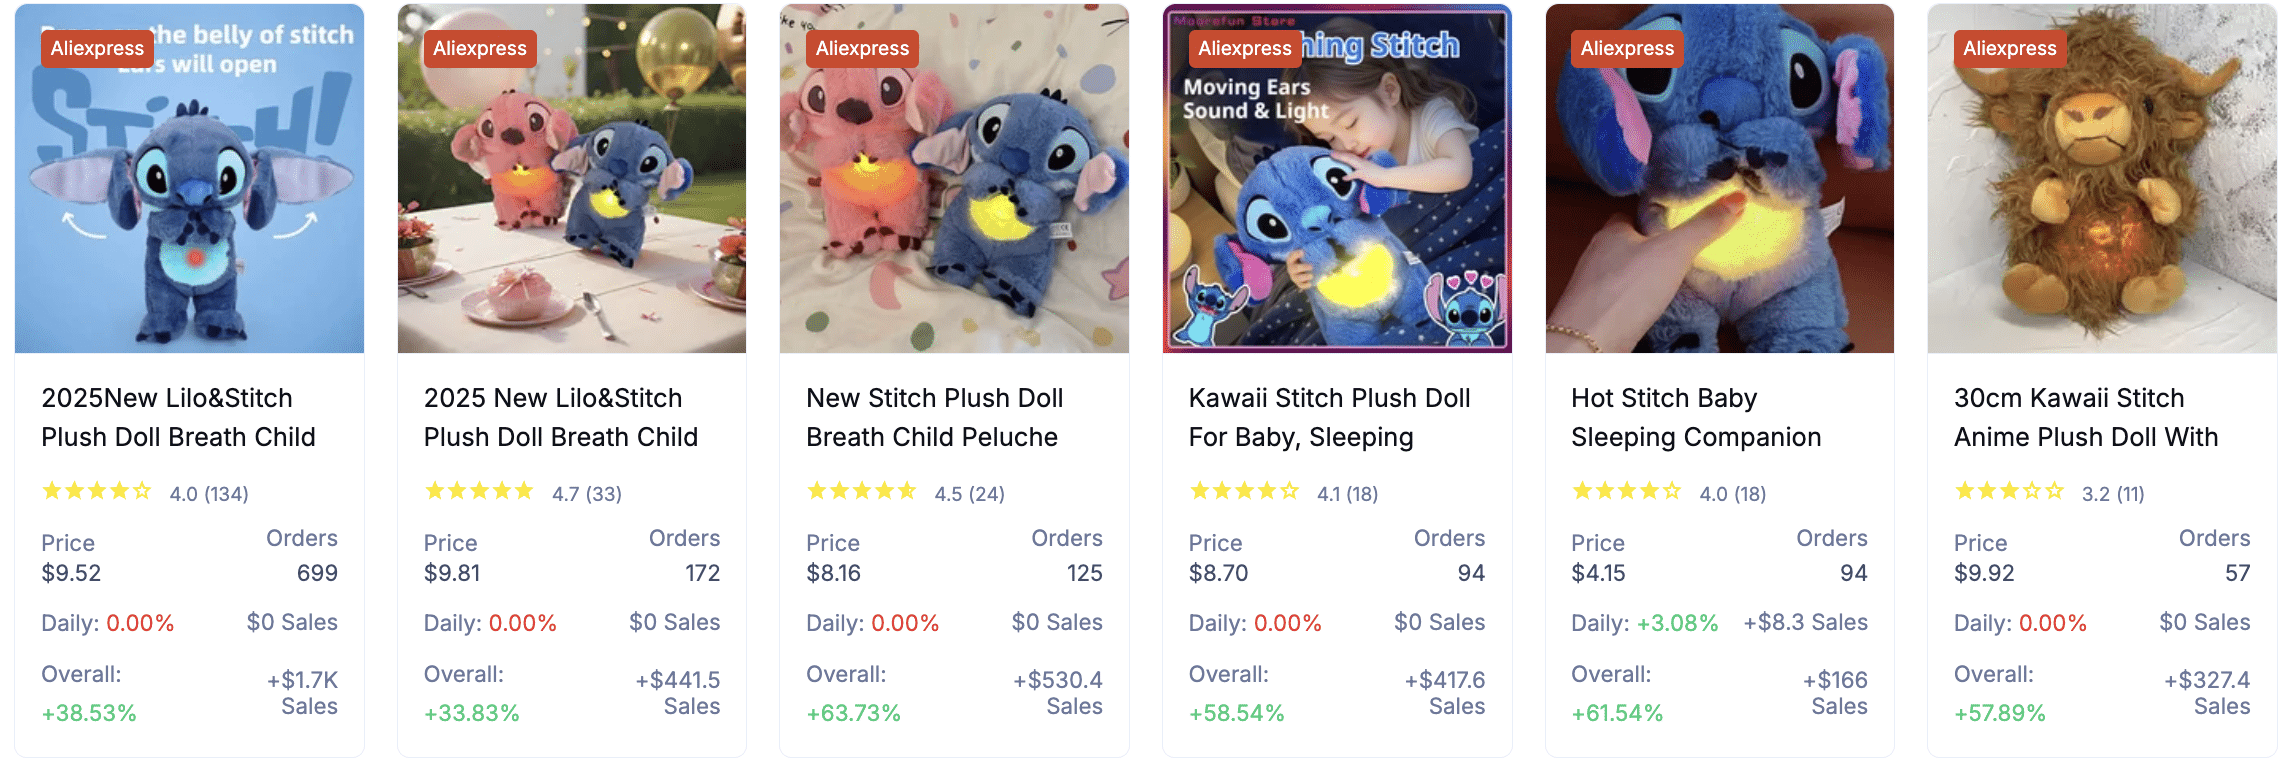Select the glowing belly Stitch hand thumbnail
The width and height of the screenshot is (2292, 770).
click(x=1720, y=178)
